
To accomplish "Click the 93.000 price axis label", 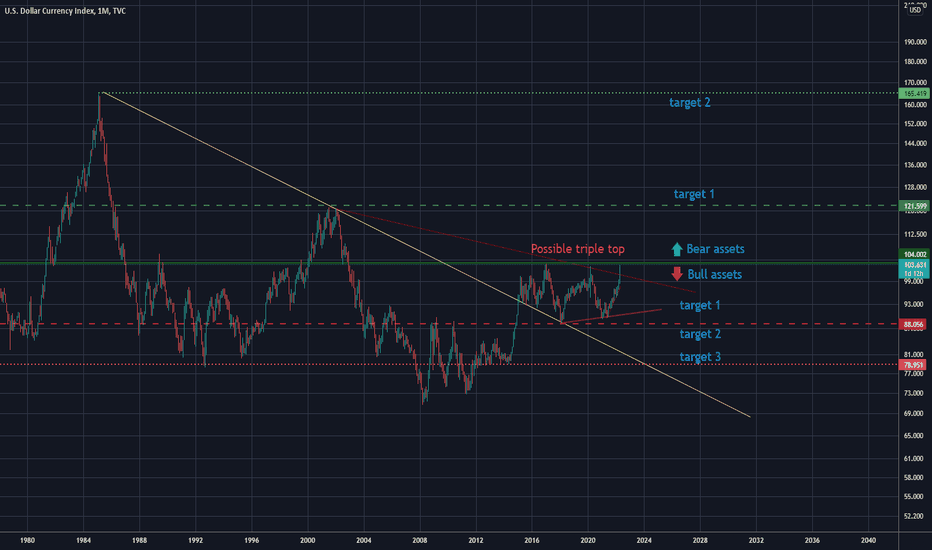I will (x=914, y=304).
